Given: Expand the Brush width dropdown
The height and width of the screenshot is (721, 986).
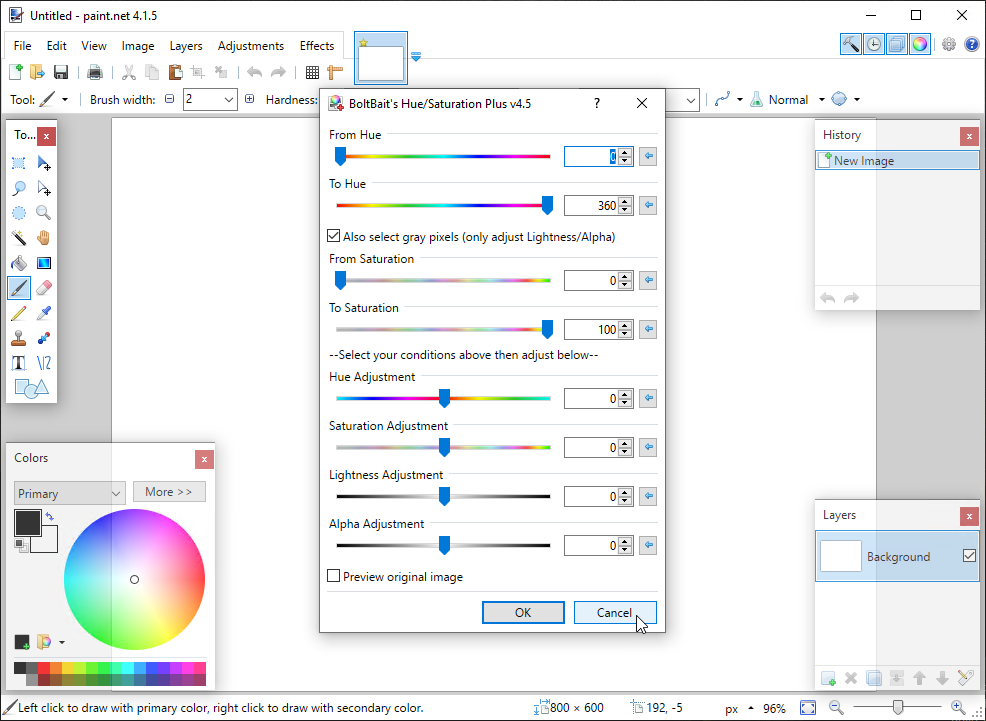Looking at the screenshot, I should coord(229,100).
